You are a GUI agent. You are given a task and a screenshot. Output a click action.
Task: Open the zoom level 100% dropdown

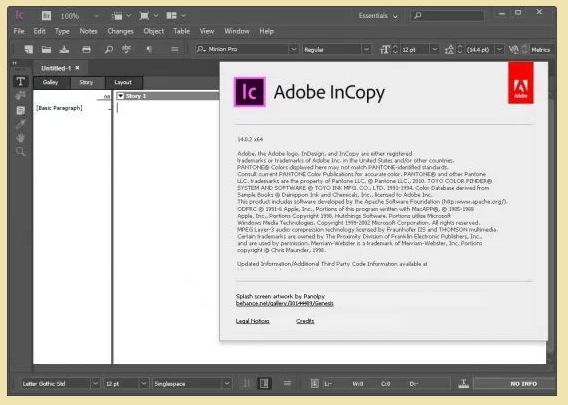coord(96,16)
